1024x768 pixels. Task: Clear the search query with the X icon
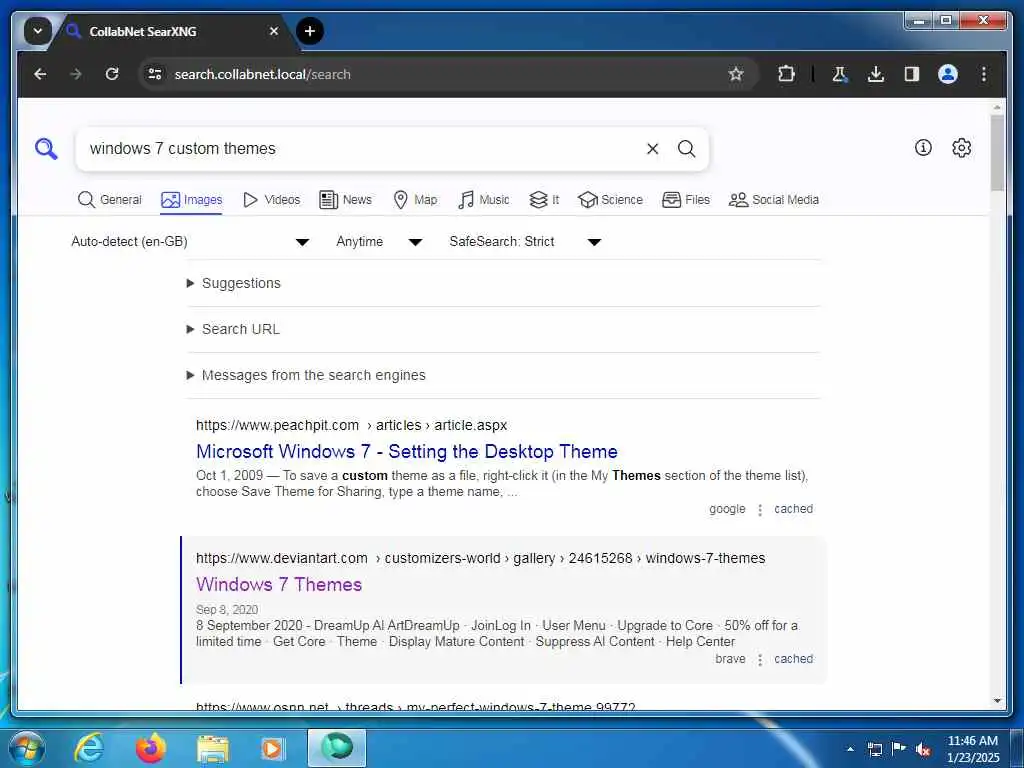(x=652, y=149)
